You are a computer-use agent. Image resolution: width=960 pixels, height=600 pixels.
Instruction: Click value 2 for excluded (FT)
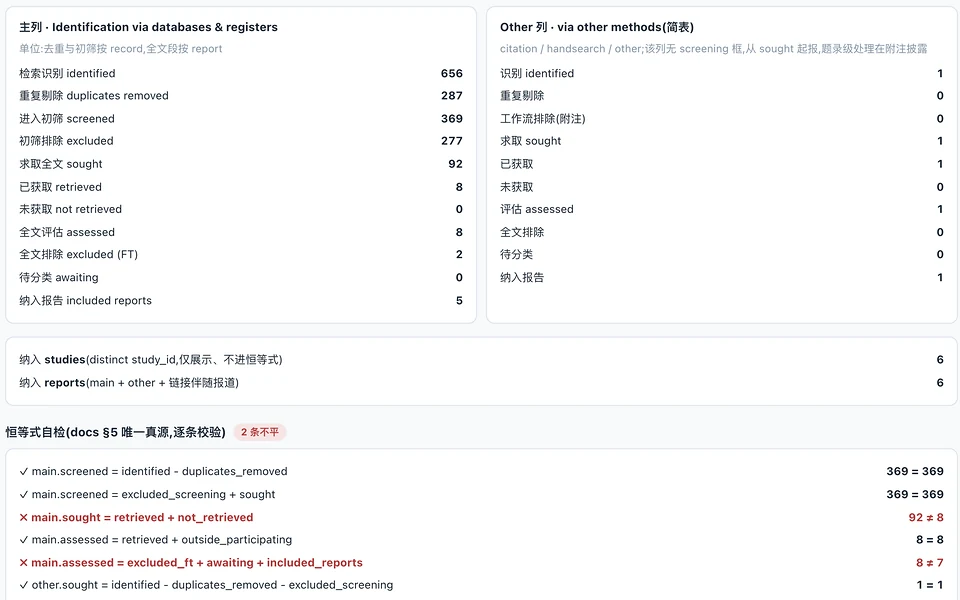[x=459, y=255]
